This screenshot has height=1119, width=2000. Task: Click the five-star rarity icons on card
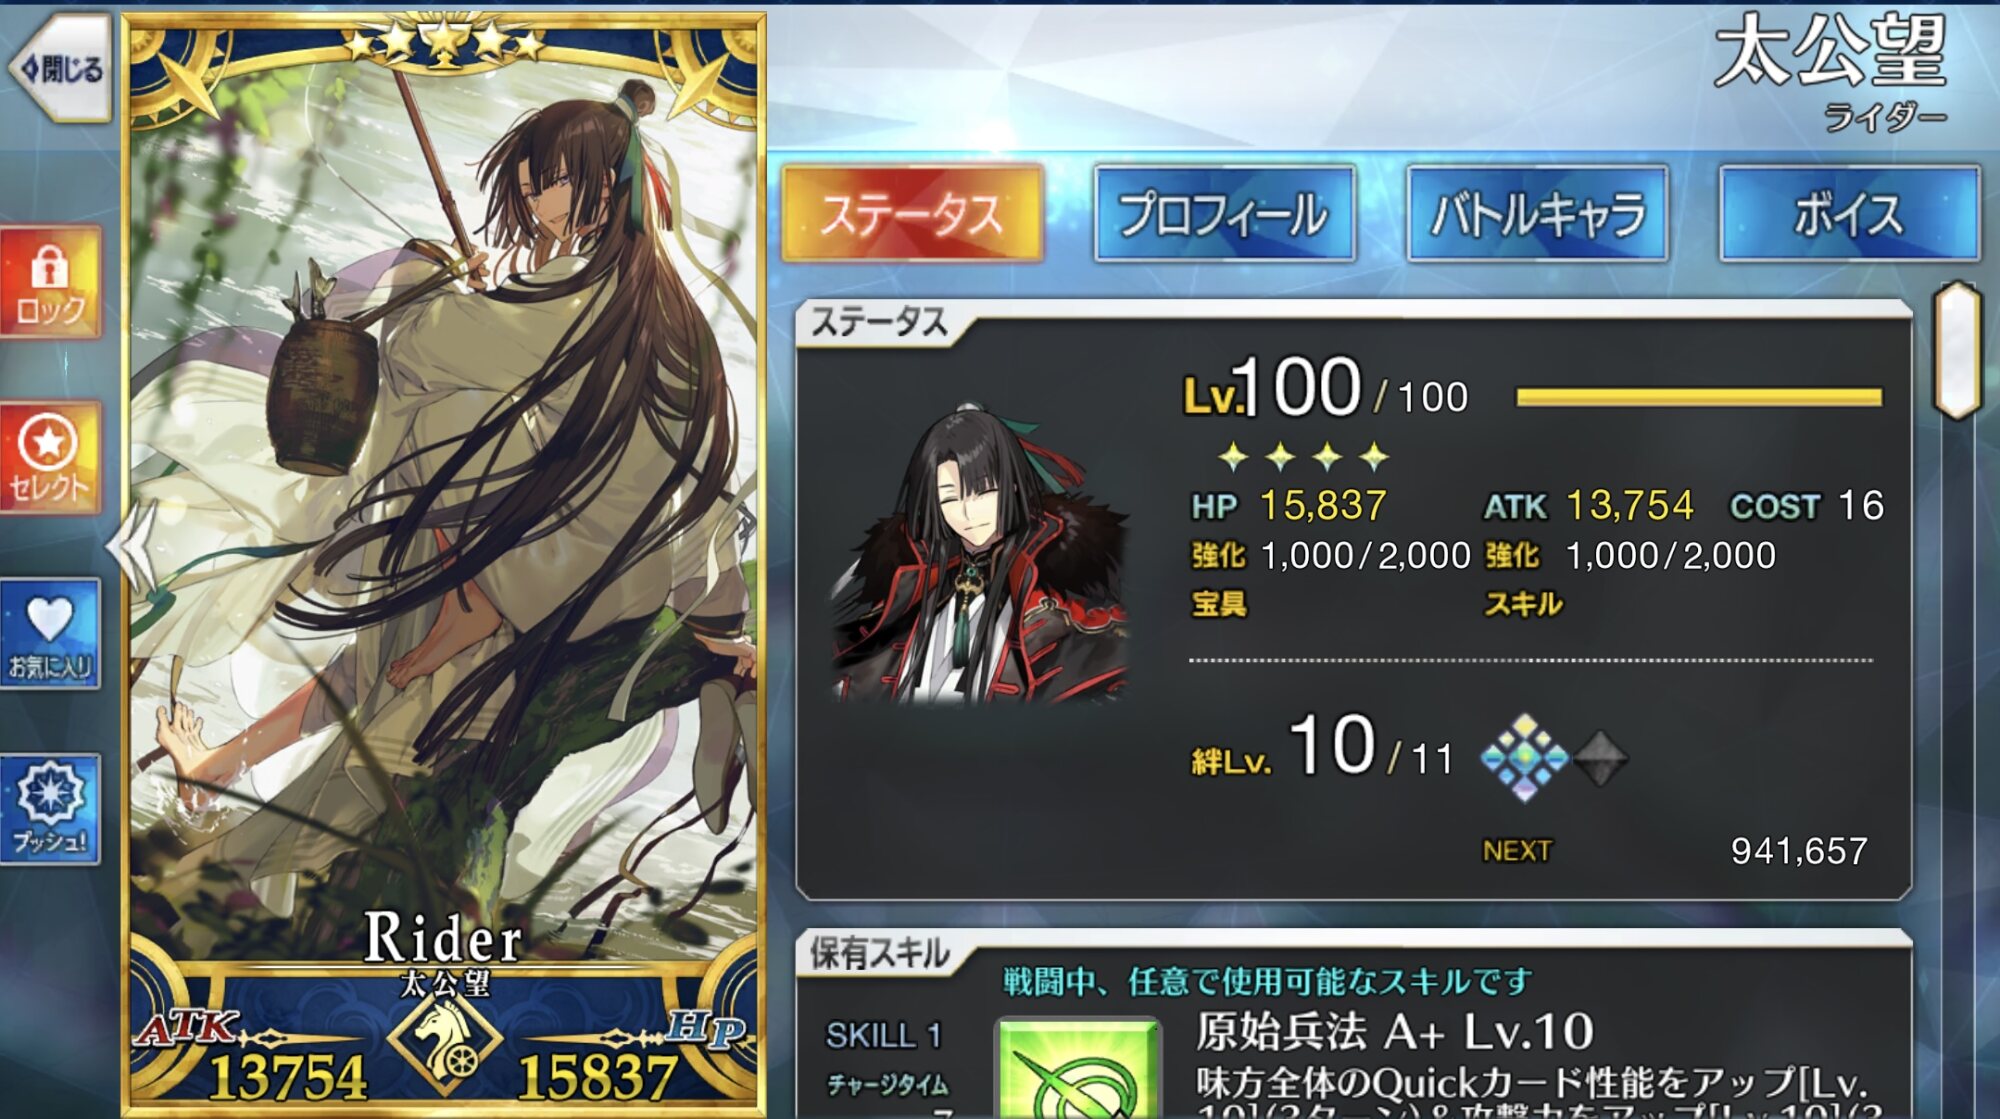click(x=442, y=42)
